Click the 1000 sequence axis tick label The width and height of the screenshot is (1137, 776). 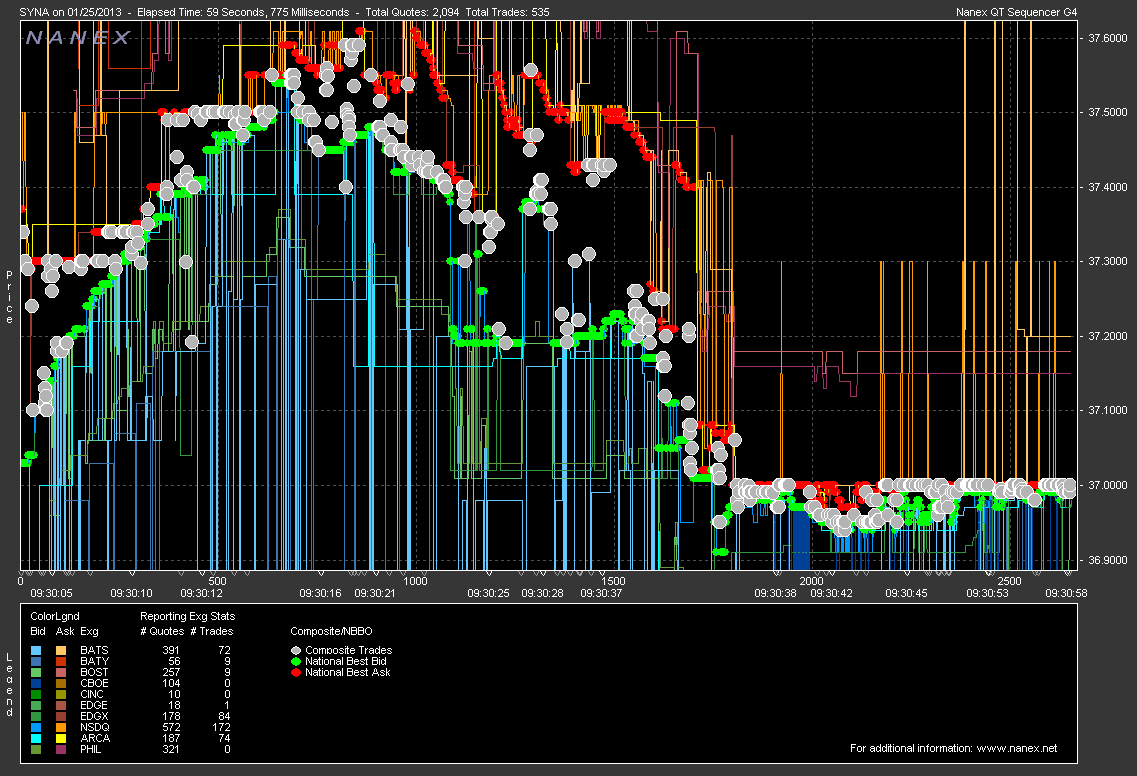(415, 581)
